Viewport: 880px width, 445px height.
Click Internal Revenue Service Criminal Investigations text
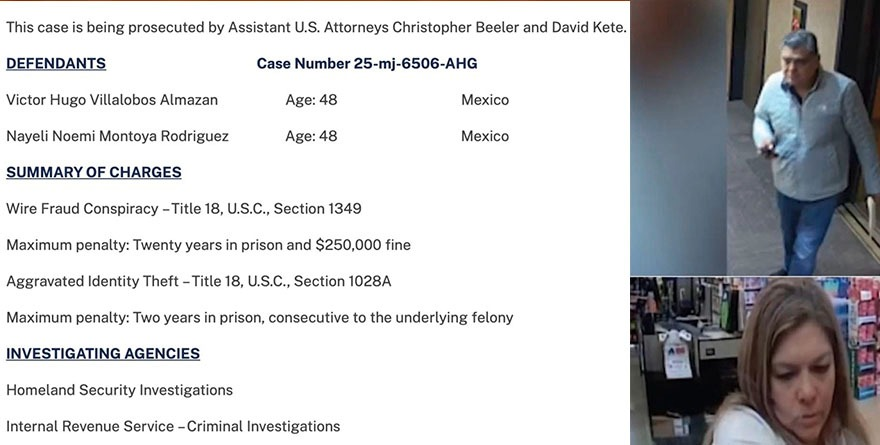pos(173,426)
